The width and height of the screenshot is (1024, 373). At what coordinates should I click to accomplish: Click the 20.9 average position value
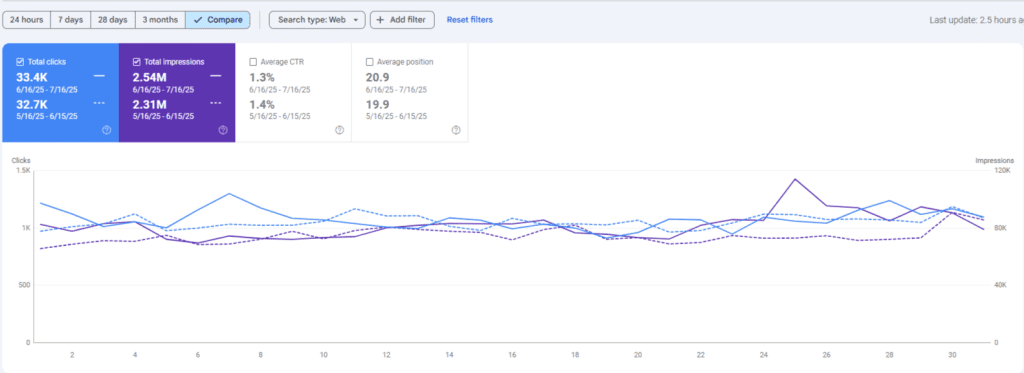377,77
